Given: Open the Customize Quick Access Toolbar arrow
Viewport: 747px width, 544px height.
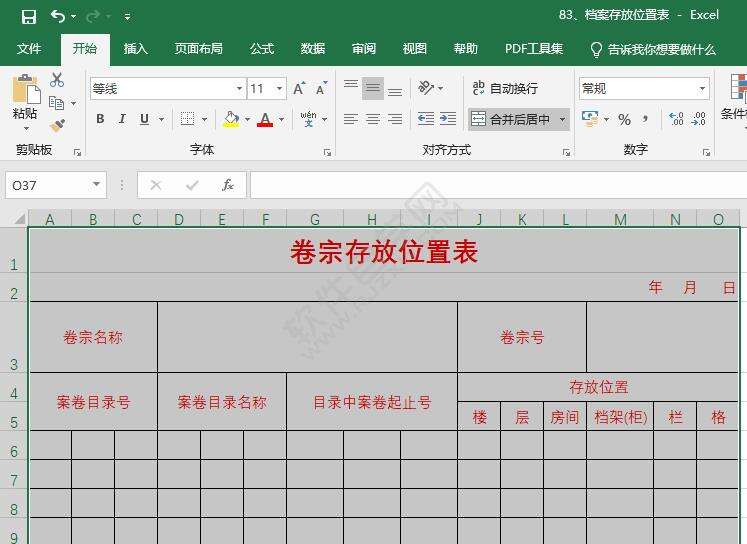Looking at the screenshot, I should point(127,17).
